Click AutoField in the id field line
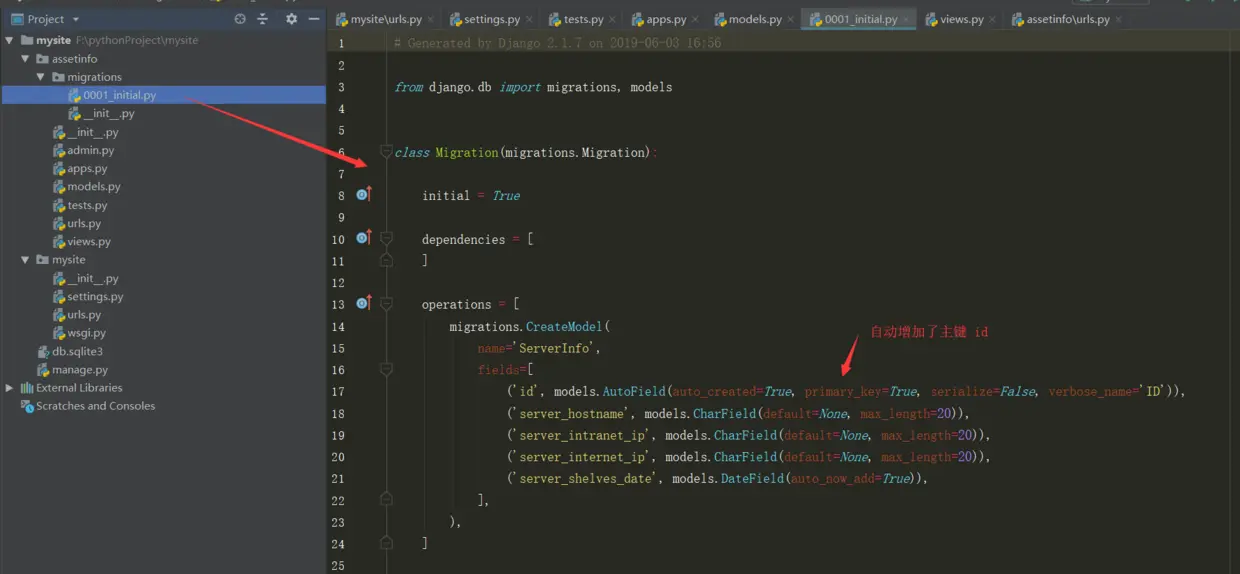 coord(634,392)
